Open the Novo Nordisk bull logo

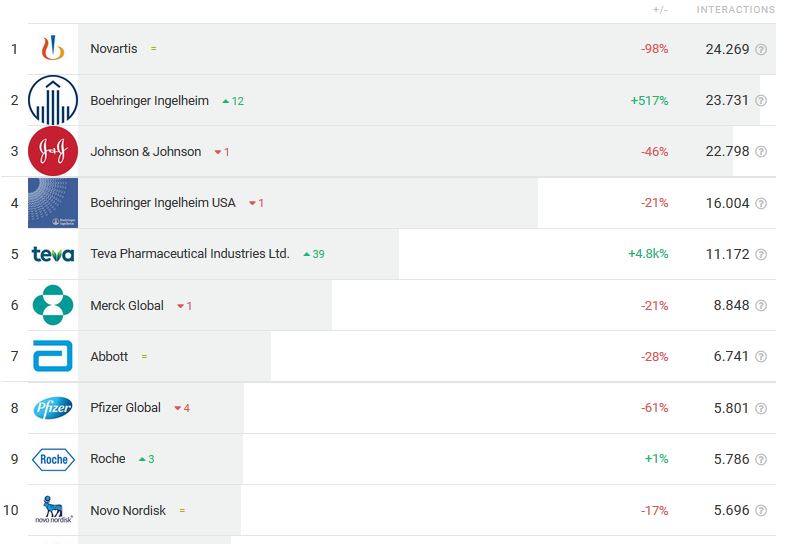[x=53, y=510]
